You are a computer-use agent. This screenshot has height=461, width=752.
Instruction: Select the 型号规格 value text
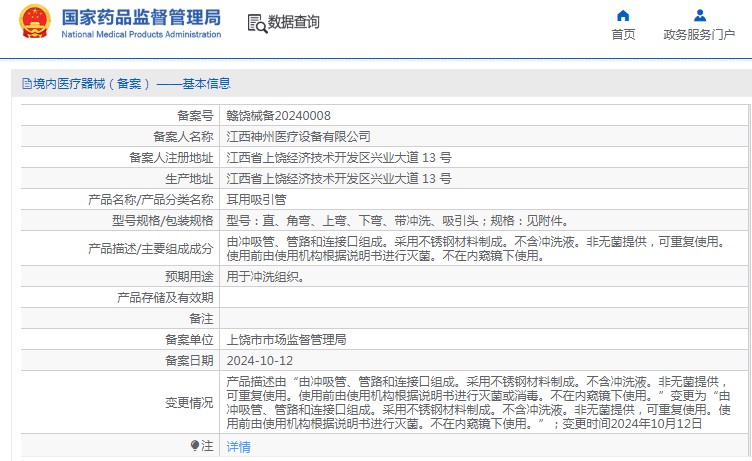pos(398,221)
